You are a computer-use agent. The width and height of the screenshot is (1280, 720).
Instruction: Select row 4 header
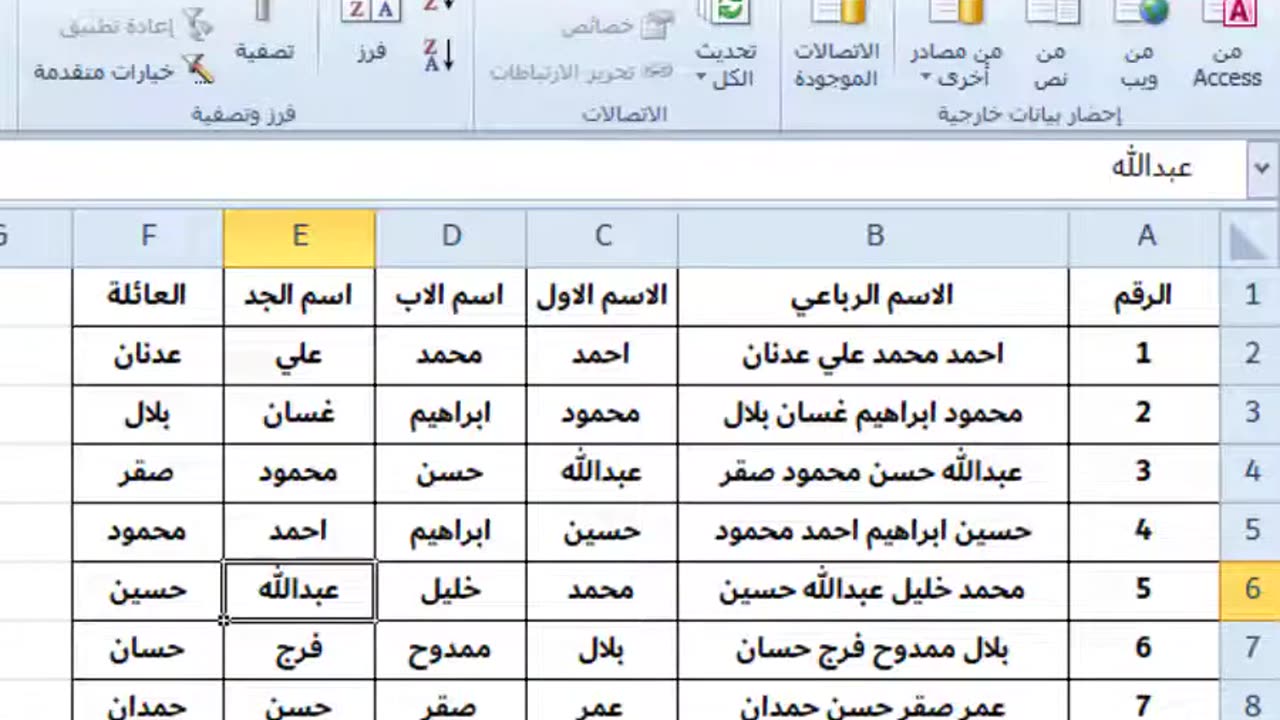coord(1251,472)
